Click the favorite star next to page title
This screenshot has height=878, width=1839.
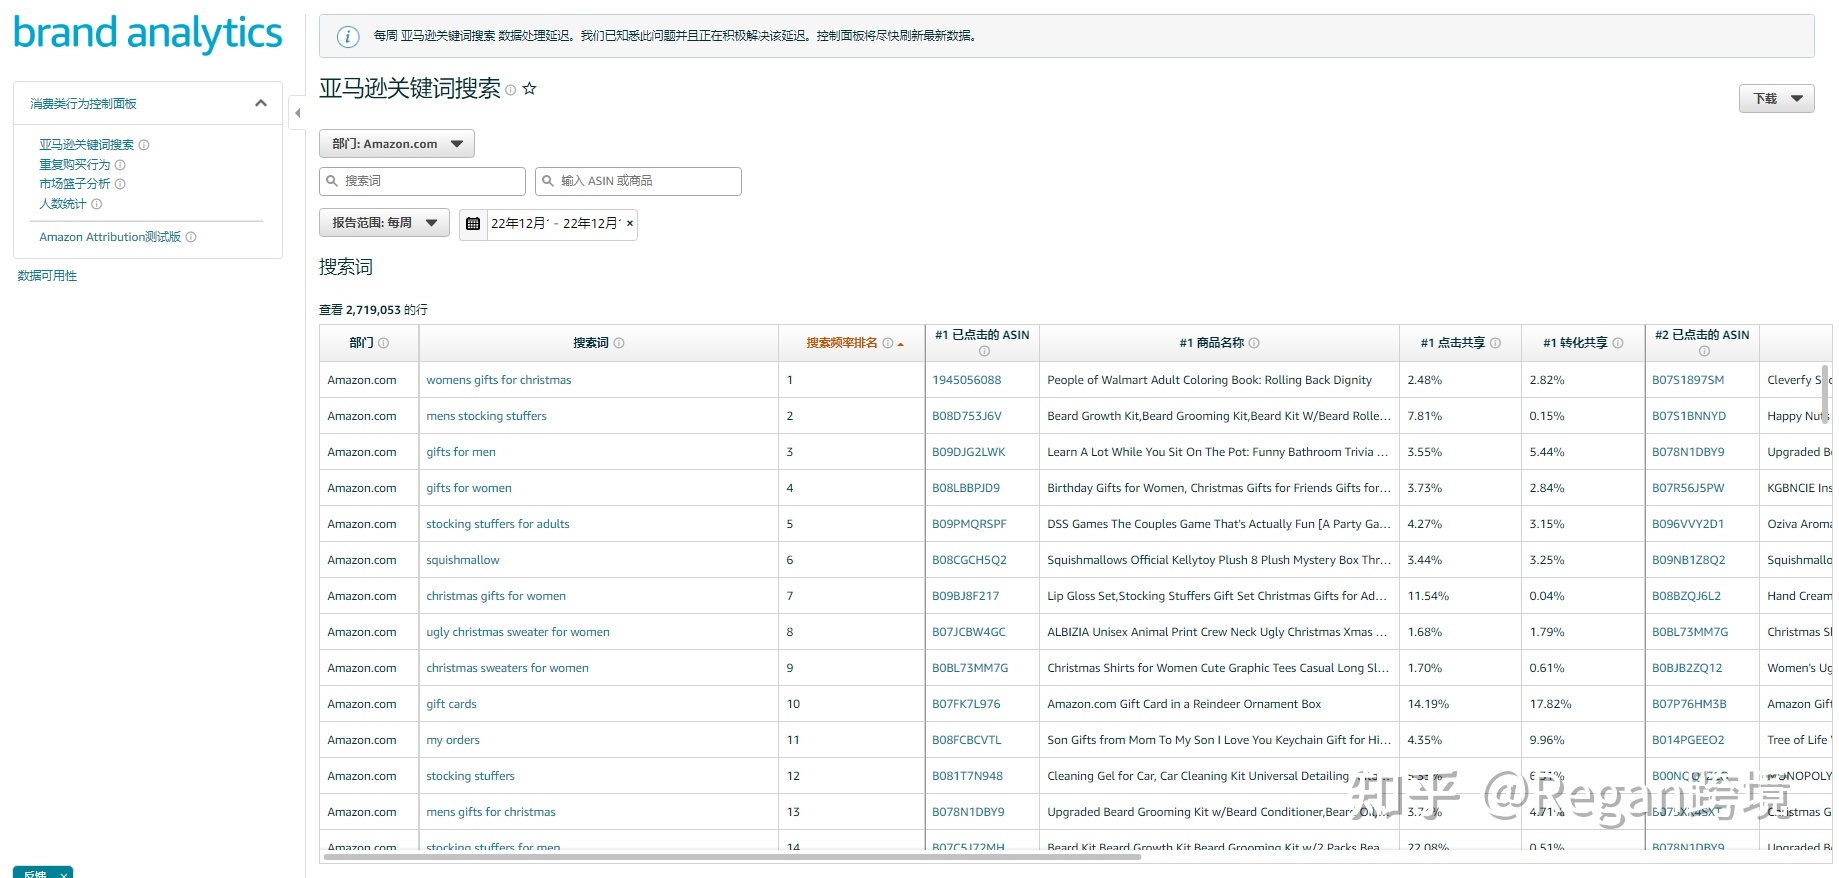(530, 89)
